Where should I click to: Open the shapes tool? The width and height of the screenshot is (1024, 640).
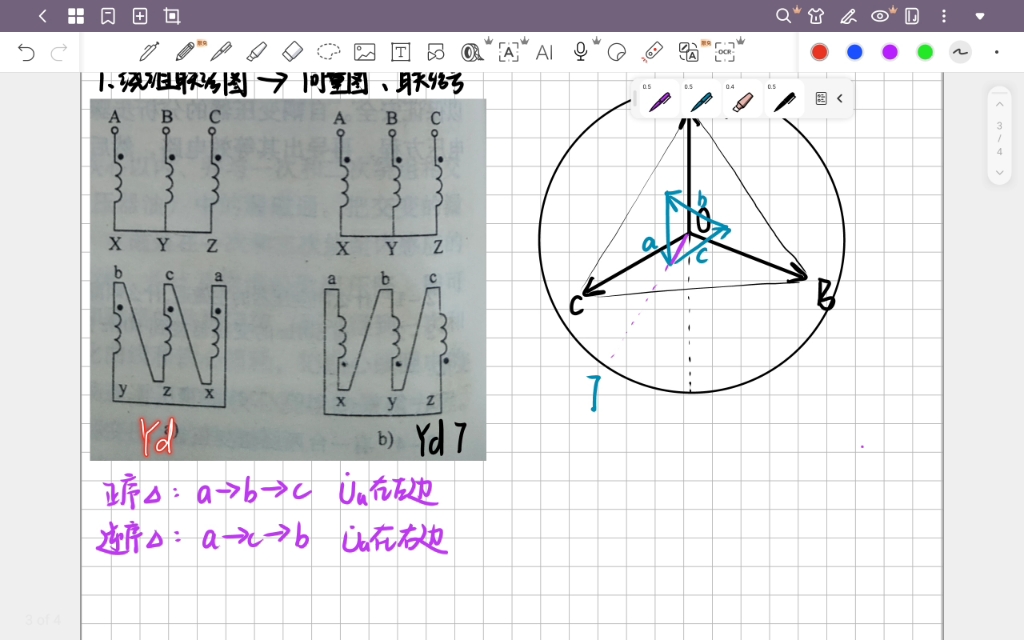tap(436, 52)
